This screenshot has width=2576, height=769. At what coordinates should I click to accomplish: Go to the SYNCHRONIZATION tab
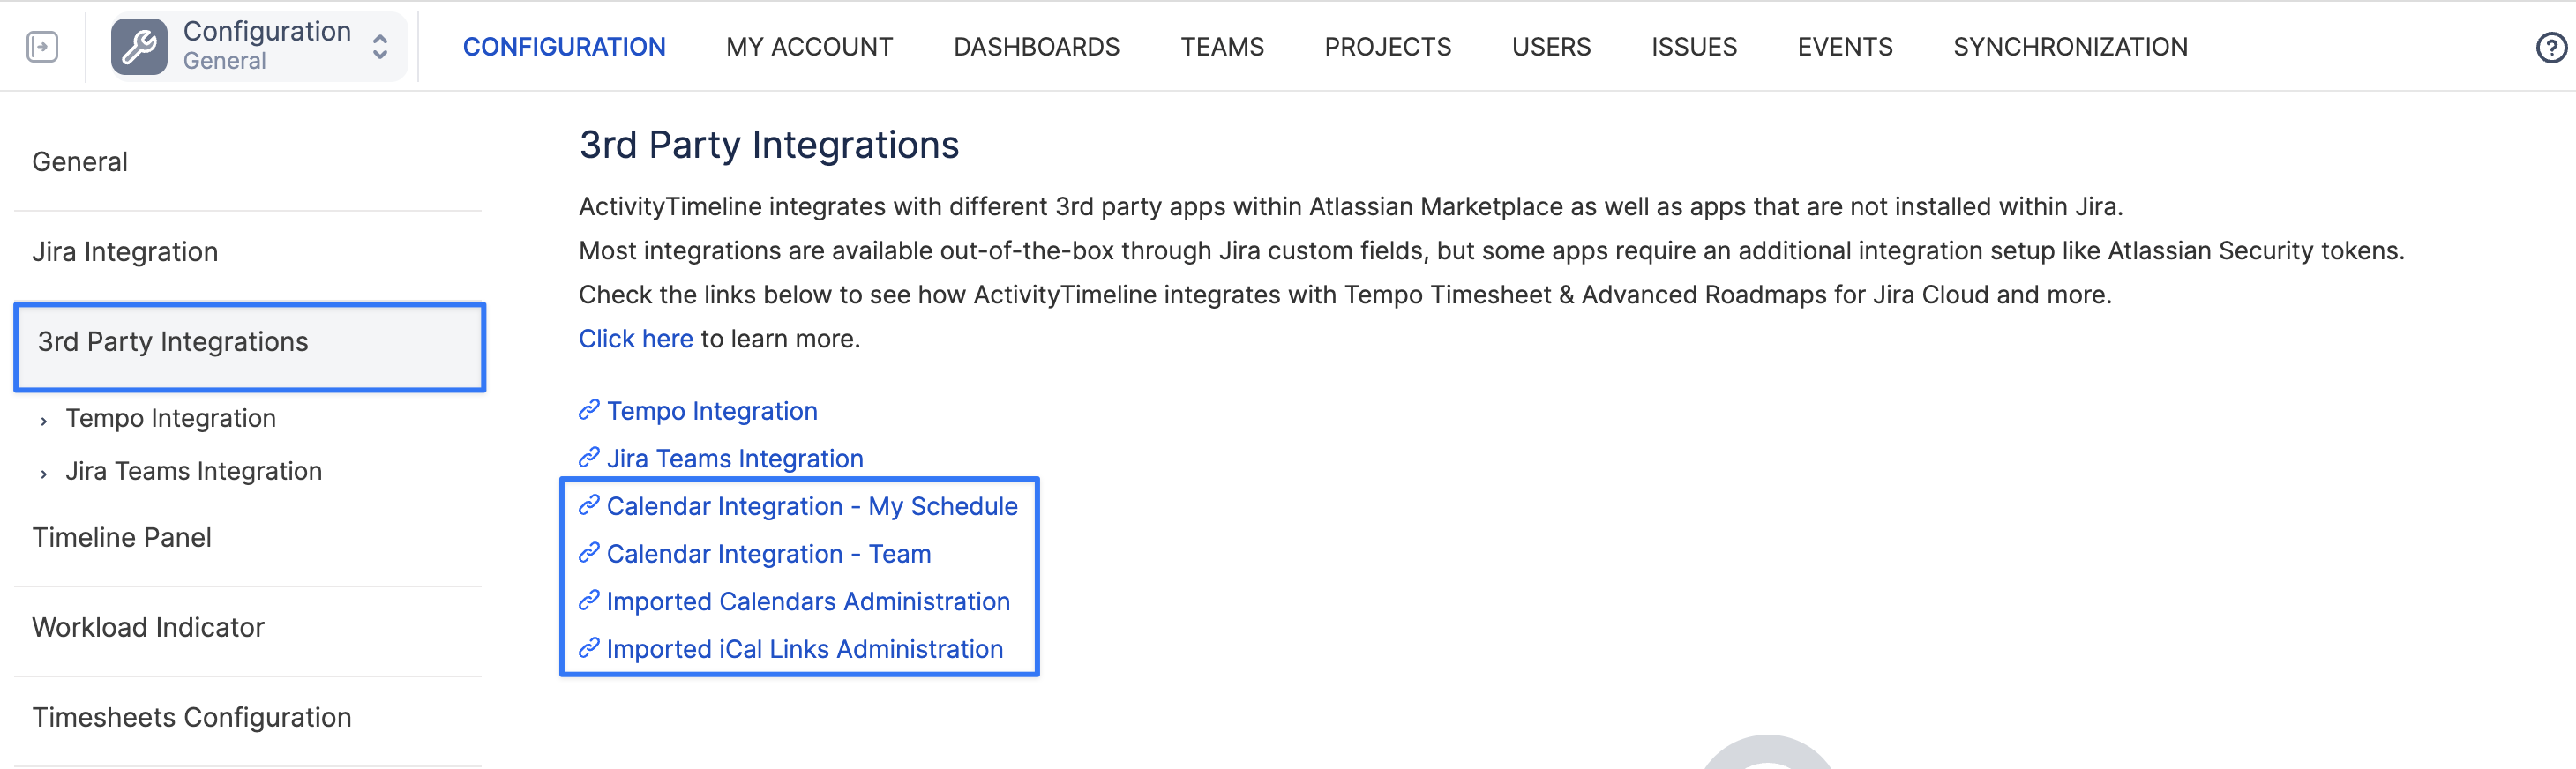tap(2070, 47)
